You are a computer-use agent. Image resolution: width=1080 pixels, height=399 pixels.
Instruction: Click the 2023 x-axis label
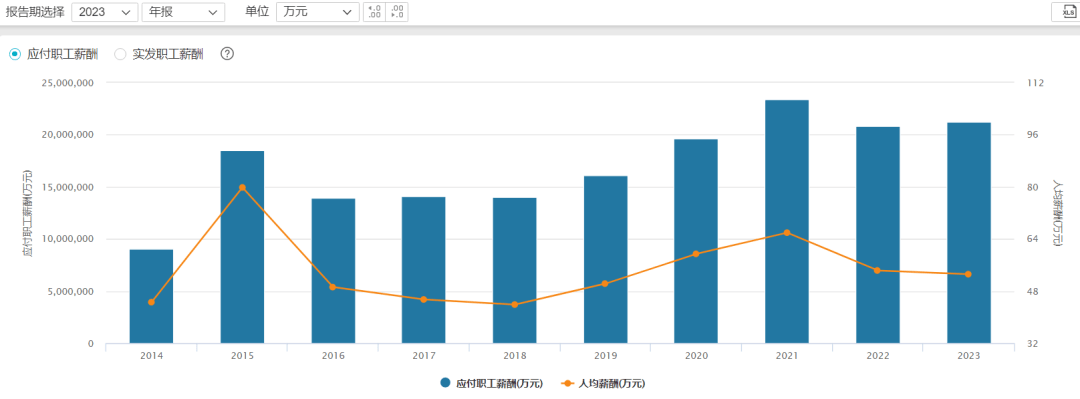(968, 356)
